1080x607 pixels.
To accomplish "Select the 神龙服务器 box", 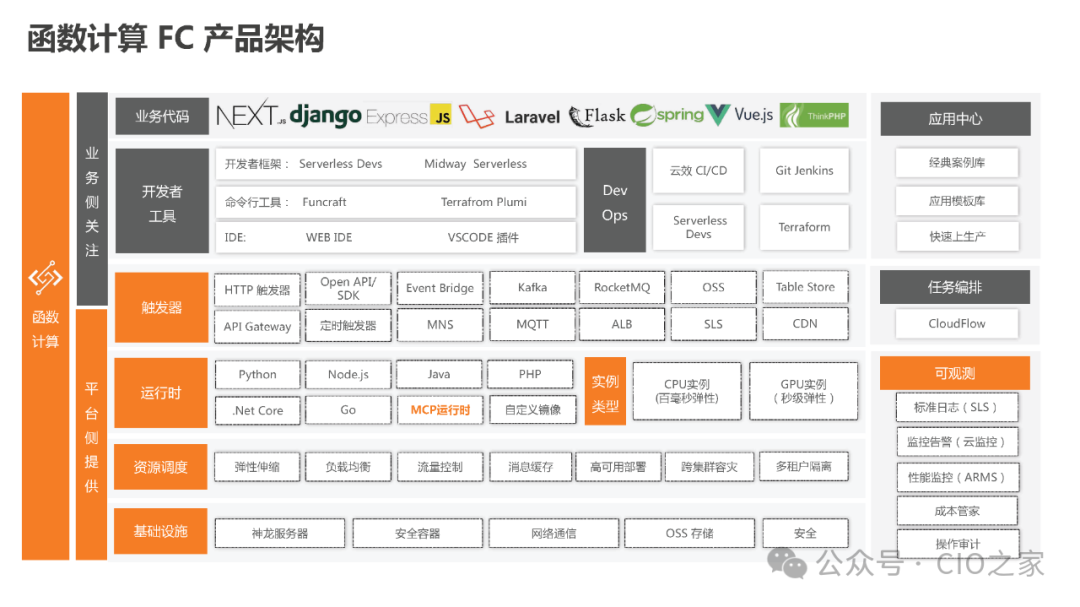I will pos(280,533).
